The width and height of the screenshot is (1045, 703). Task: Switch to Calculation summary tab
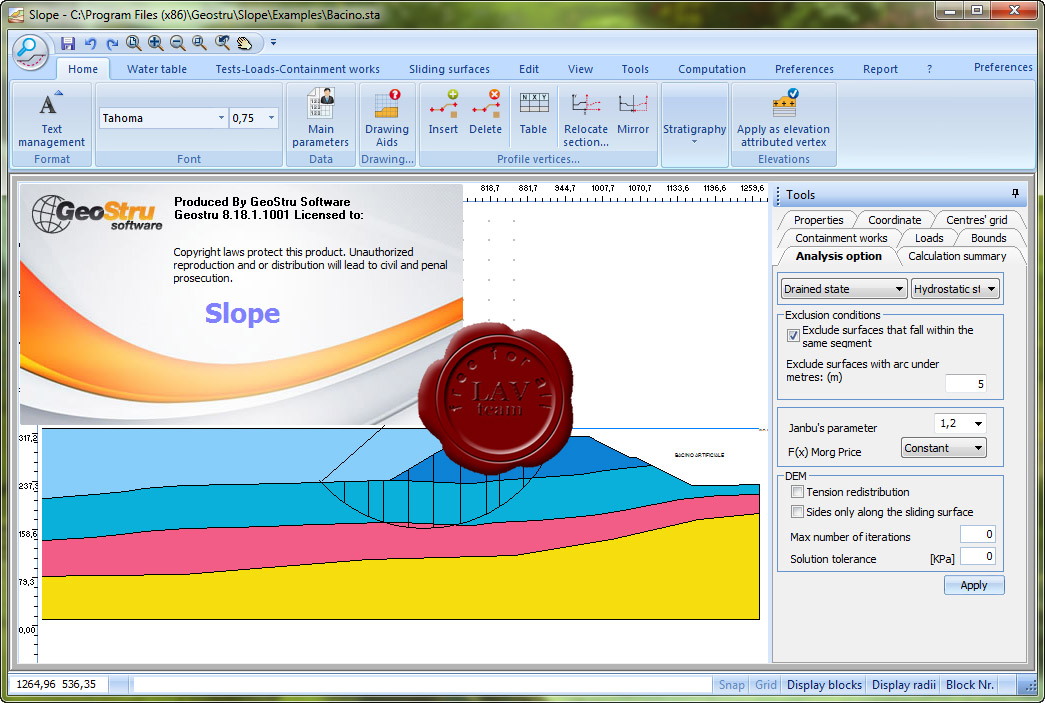(x=957, y=256)
